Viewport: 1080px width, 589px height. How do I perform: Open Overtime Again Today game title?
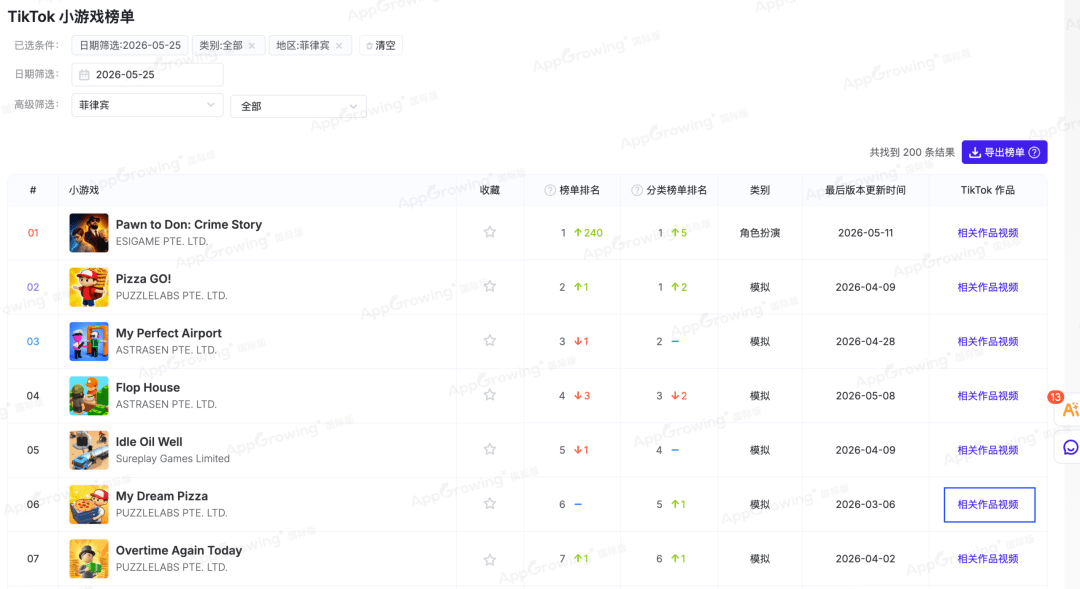click(x=179, y=550)
